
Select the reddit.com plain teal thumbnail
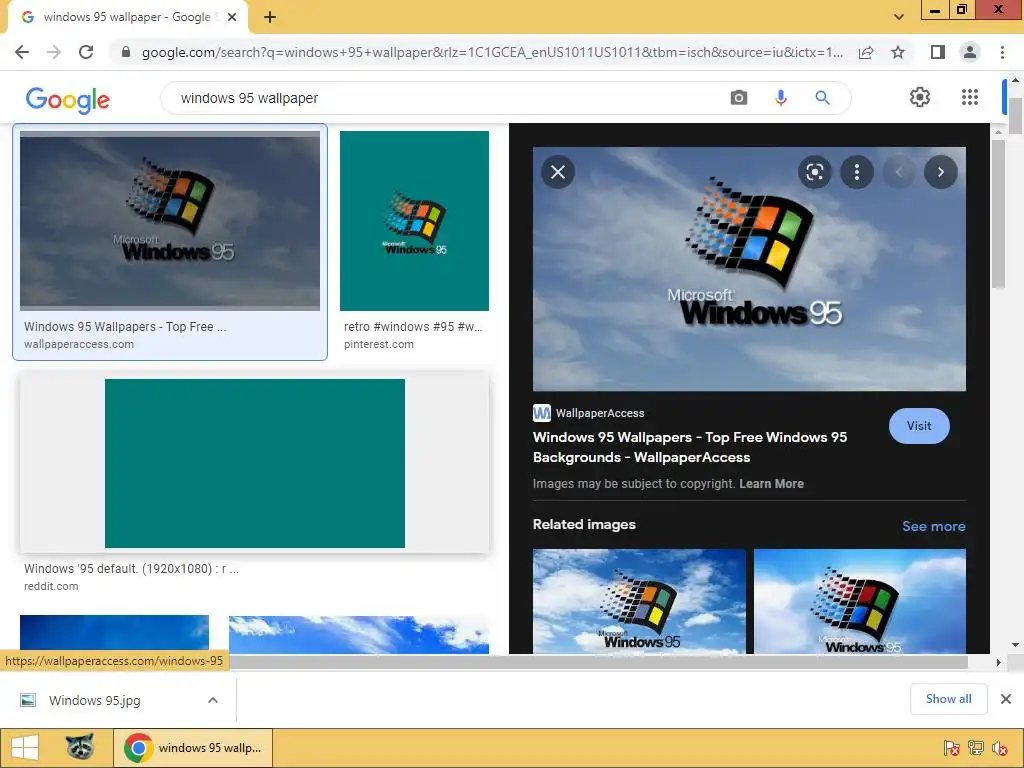tap(255, 463)
